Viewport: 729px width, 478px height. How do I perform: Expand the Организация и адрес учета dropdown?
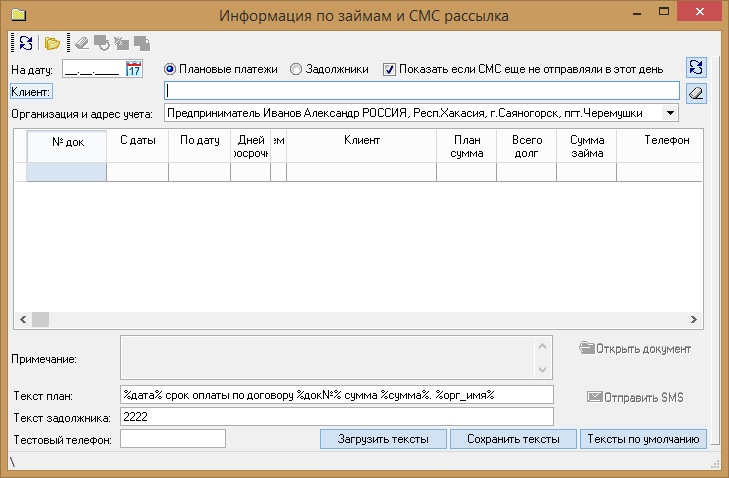670,113
